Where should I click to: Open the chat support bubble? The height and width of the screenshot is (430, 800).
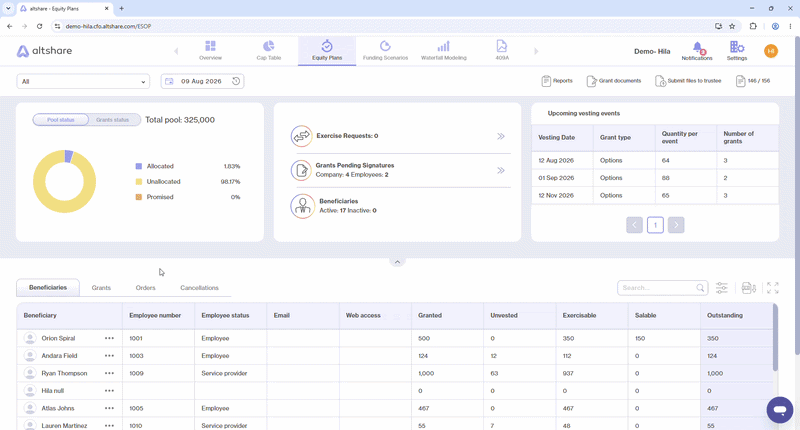coord(780,410)
